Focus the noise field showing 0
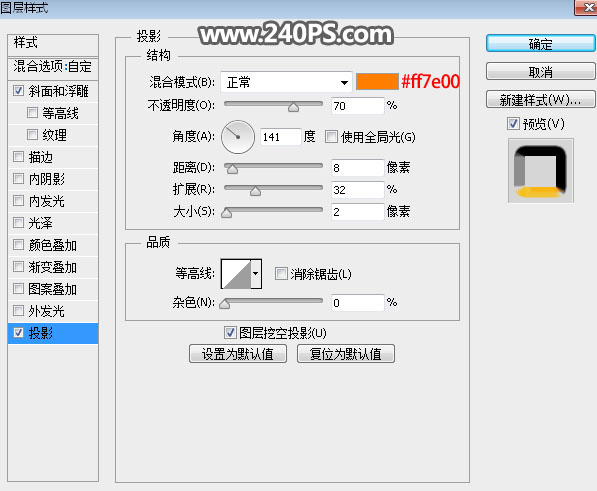 [x=358, y=303]
